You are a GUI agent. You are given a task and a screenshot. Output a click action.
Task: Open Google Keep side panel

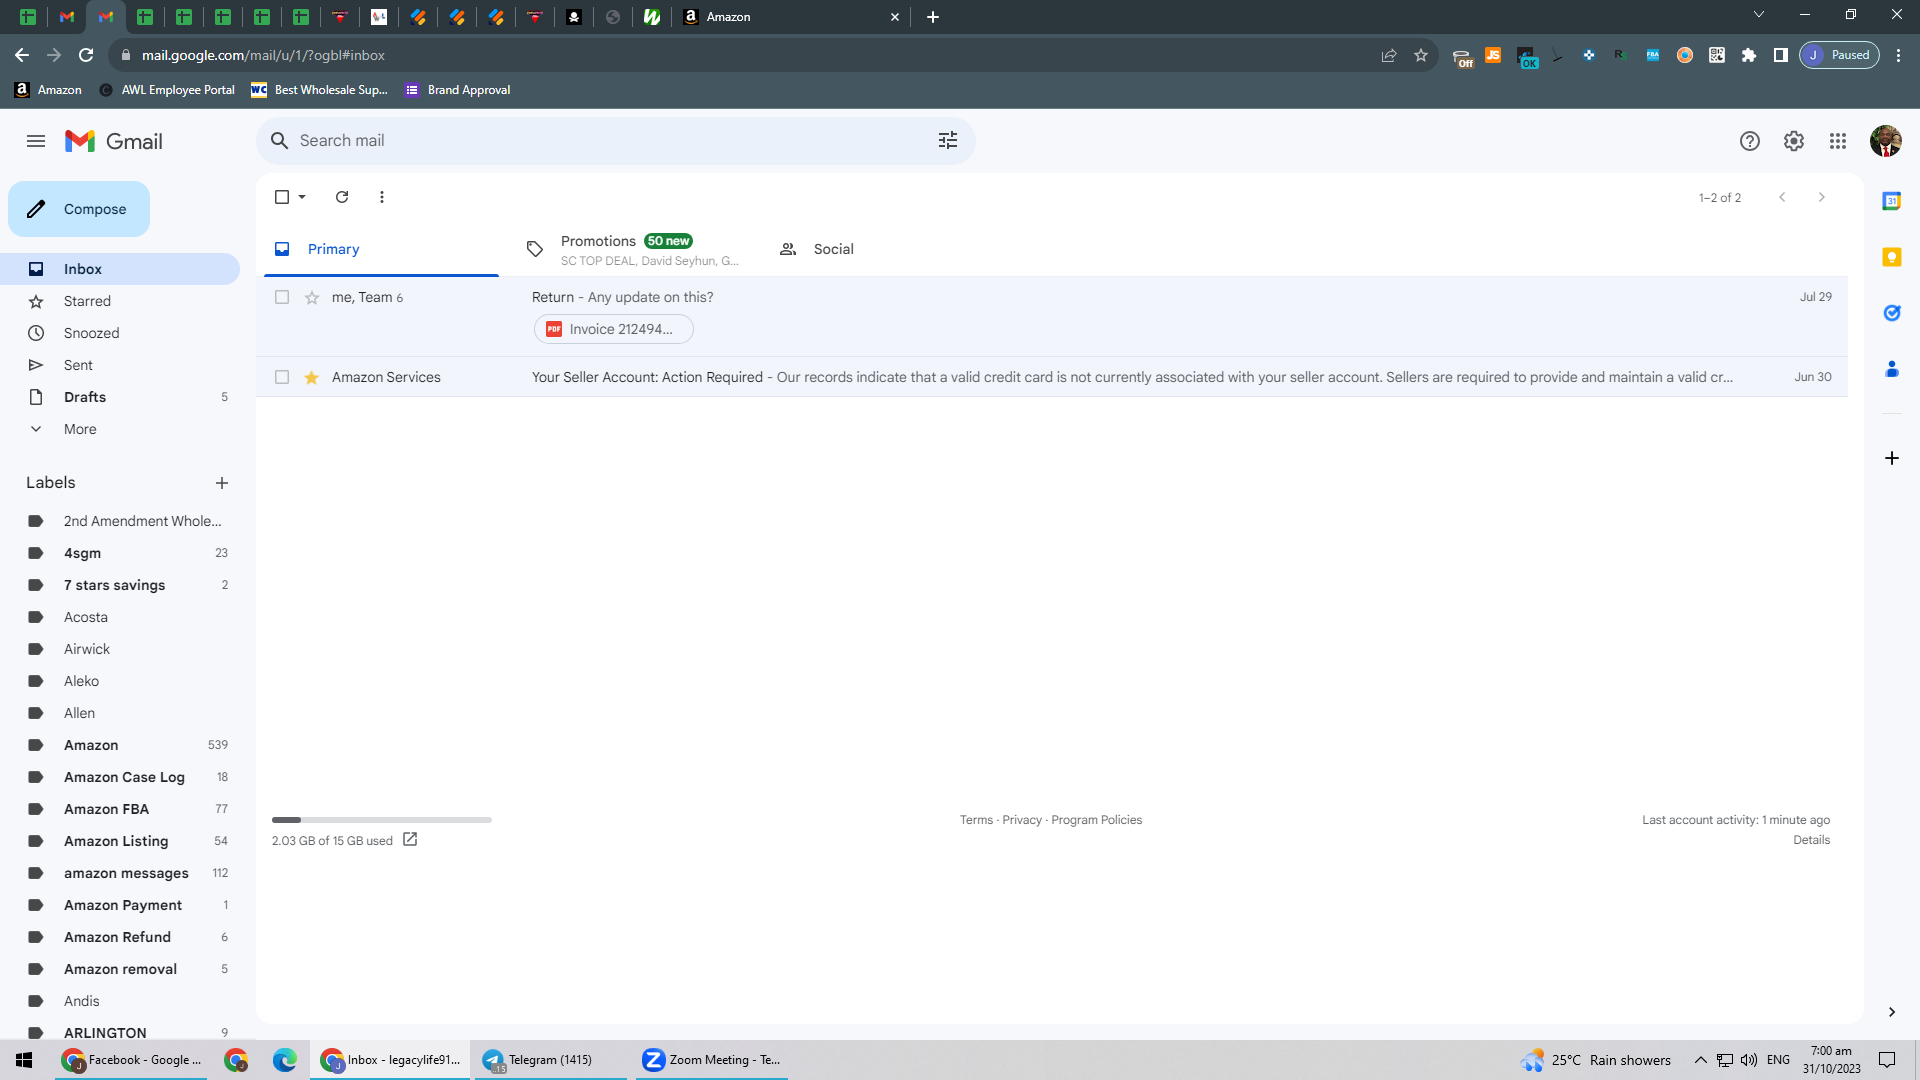pos(1892,257)
